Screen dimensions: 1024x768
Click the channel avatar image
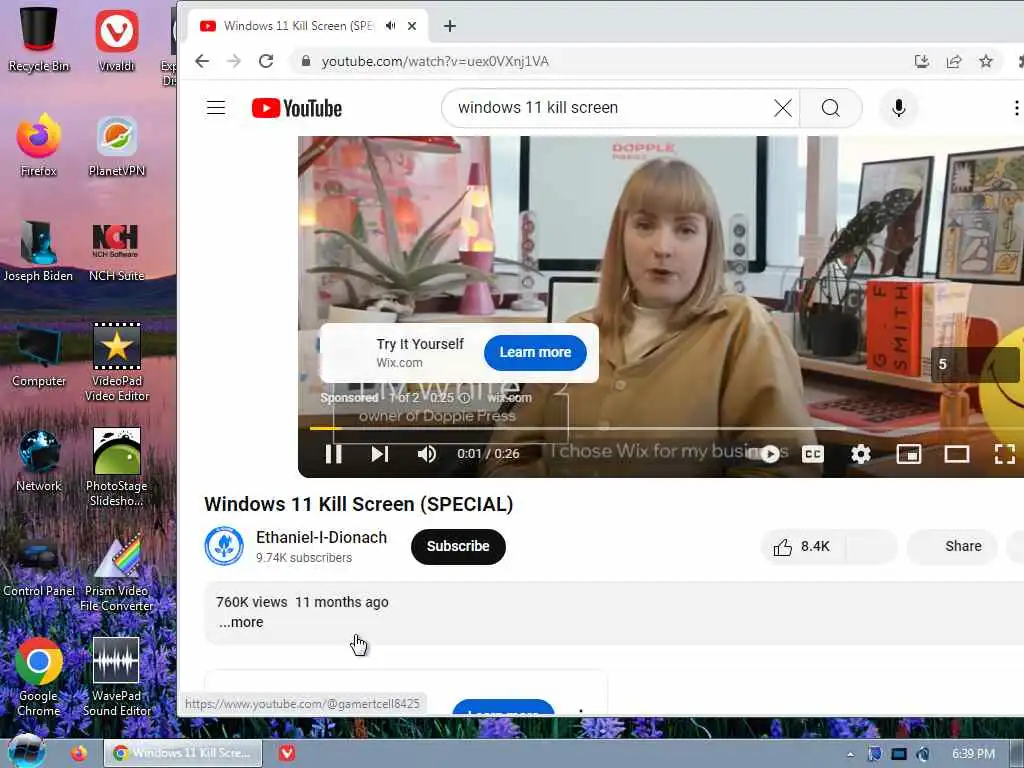tap(224, 546)
